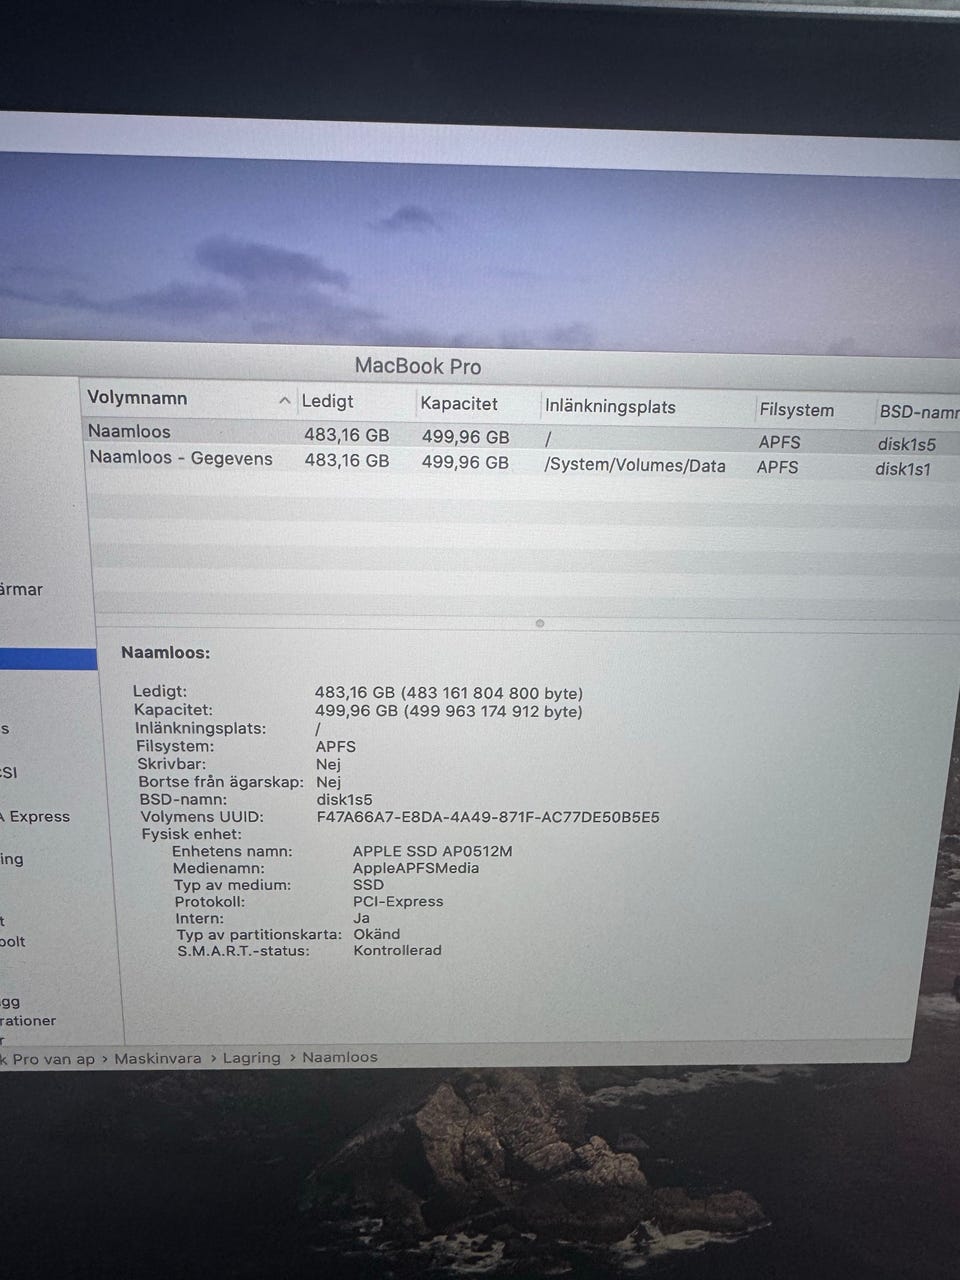This screenshot has width=960, height=1280.
Task: Click the disk1s5 cell in the table
Action: click(906, 444)
